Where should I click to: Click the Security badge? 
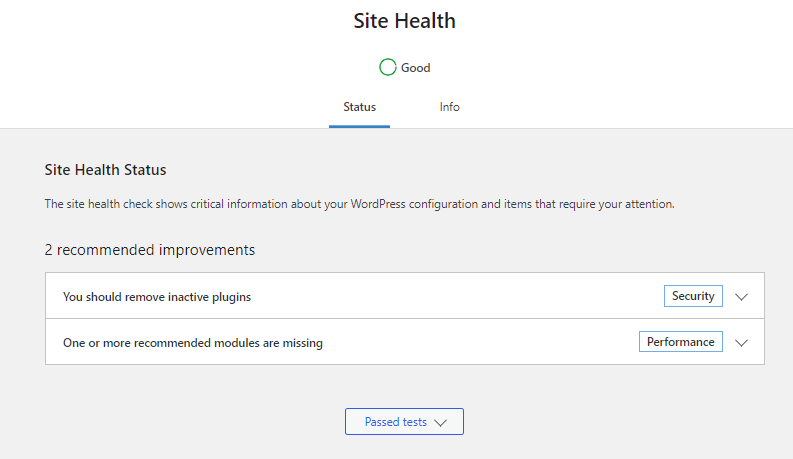[x=693, y=296]
